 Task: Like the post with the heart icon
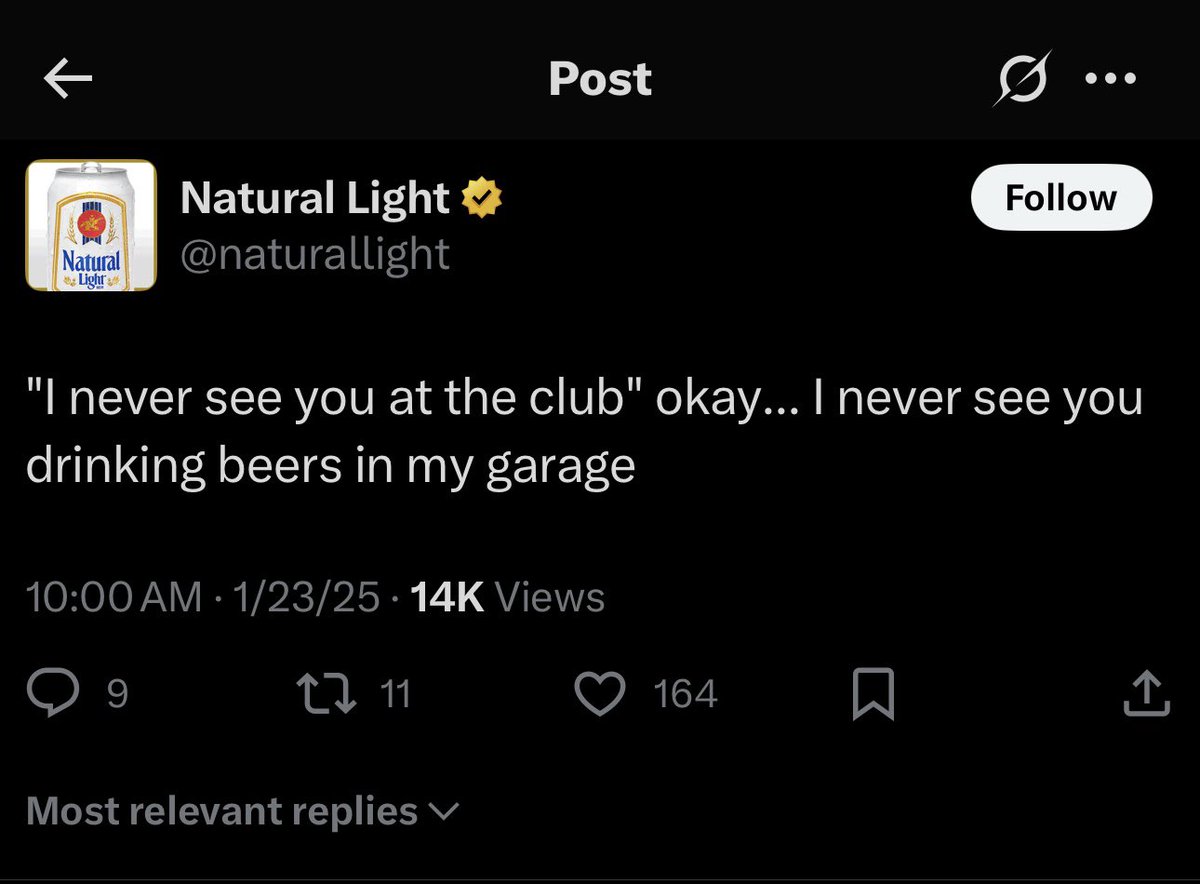coord(602,693)
